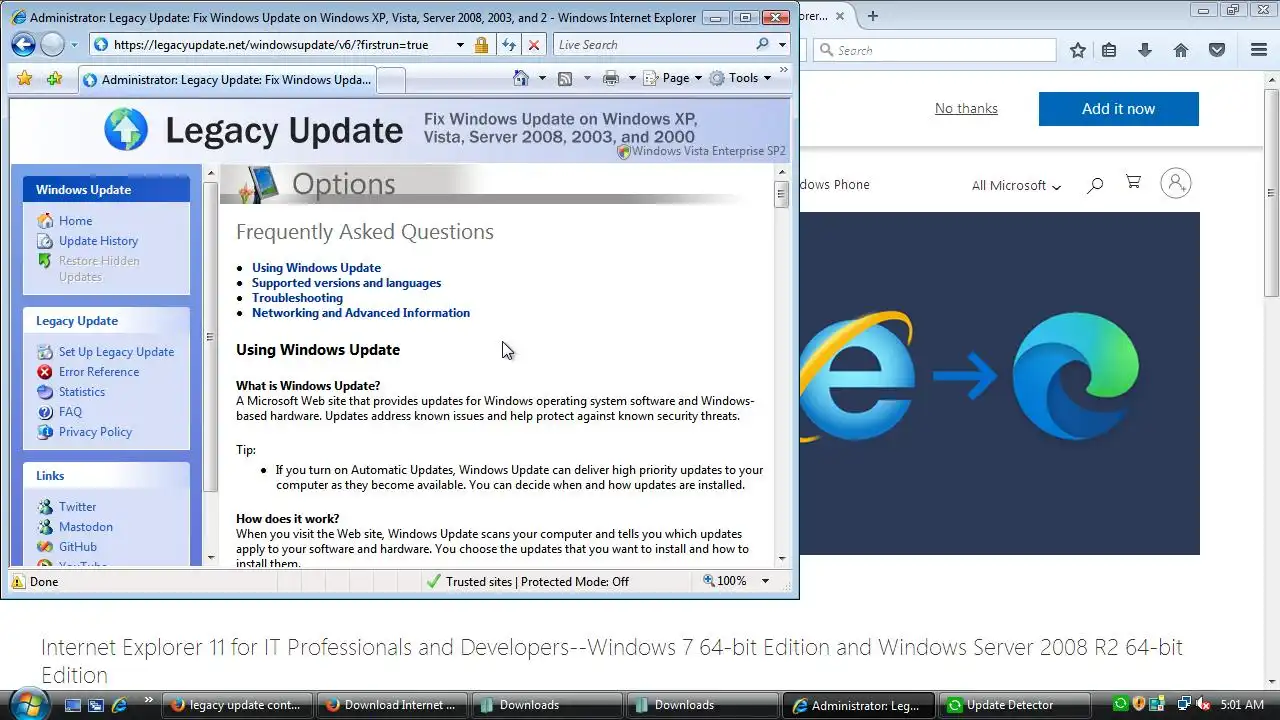Stop loading with the red X button

click(534, 45)
